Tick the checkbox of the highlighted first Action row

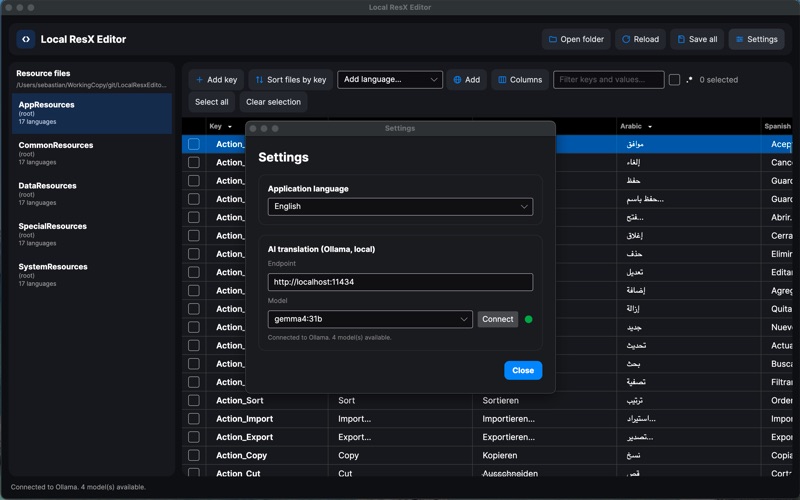[x=194, y=144]
